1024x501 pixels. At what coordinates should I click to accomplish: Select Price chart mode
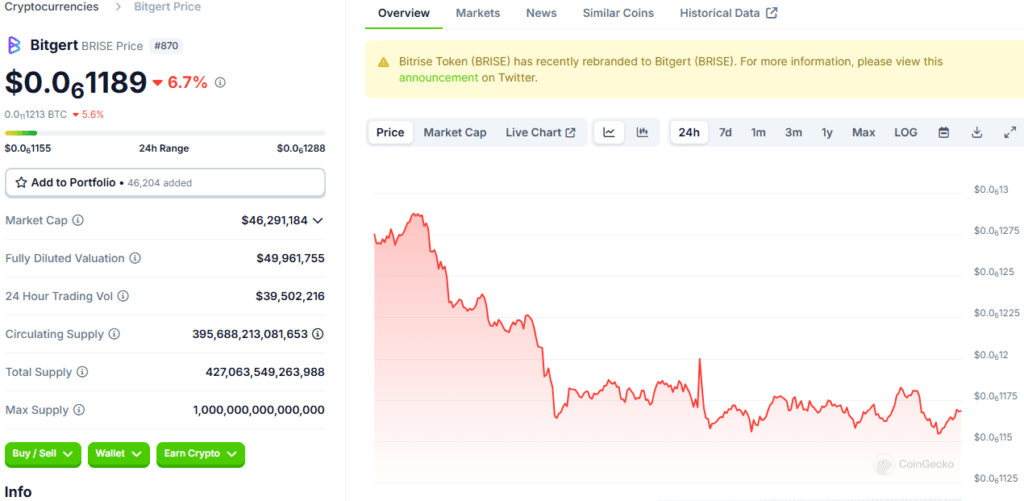pos(391,133)
